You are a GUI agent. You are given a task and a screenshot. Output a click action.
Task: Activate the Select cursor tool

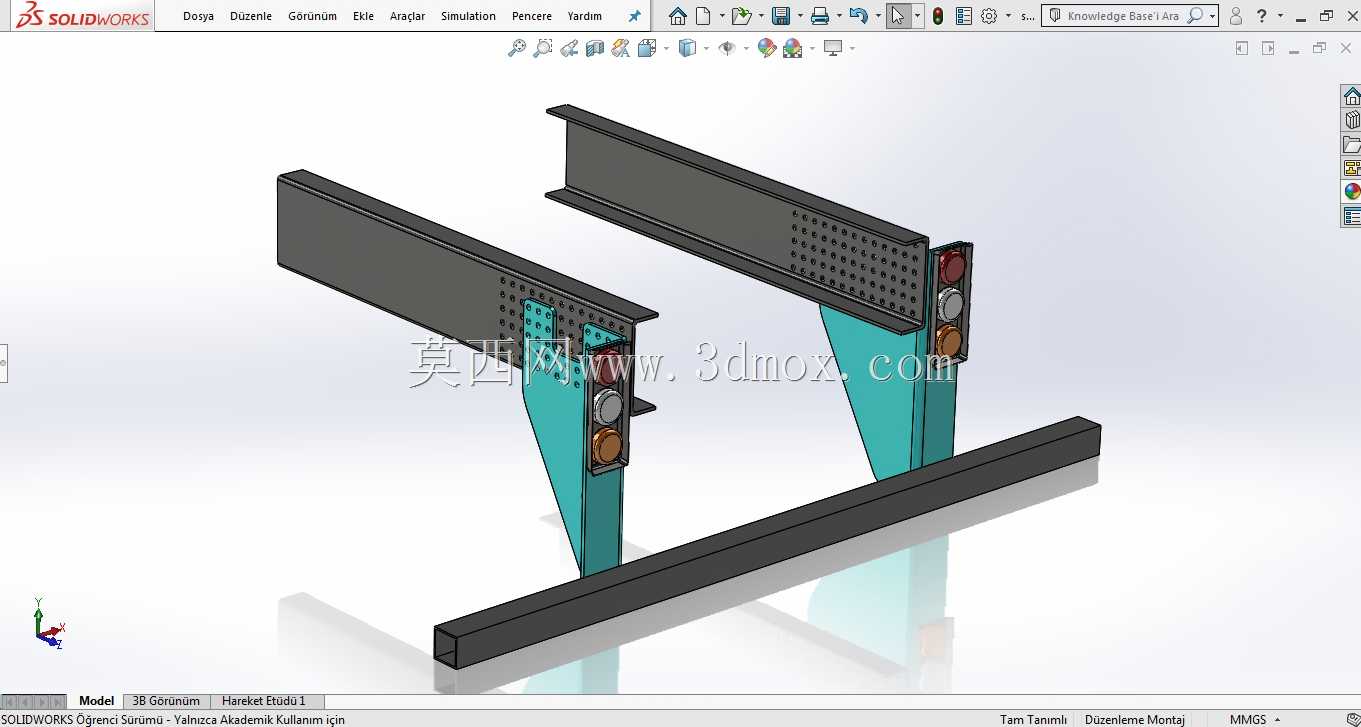[x=898, y=16]
